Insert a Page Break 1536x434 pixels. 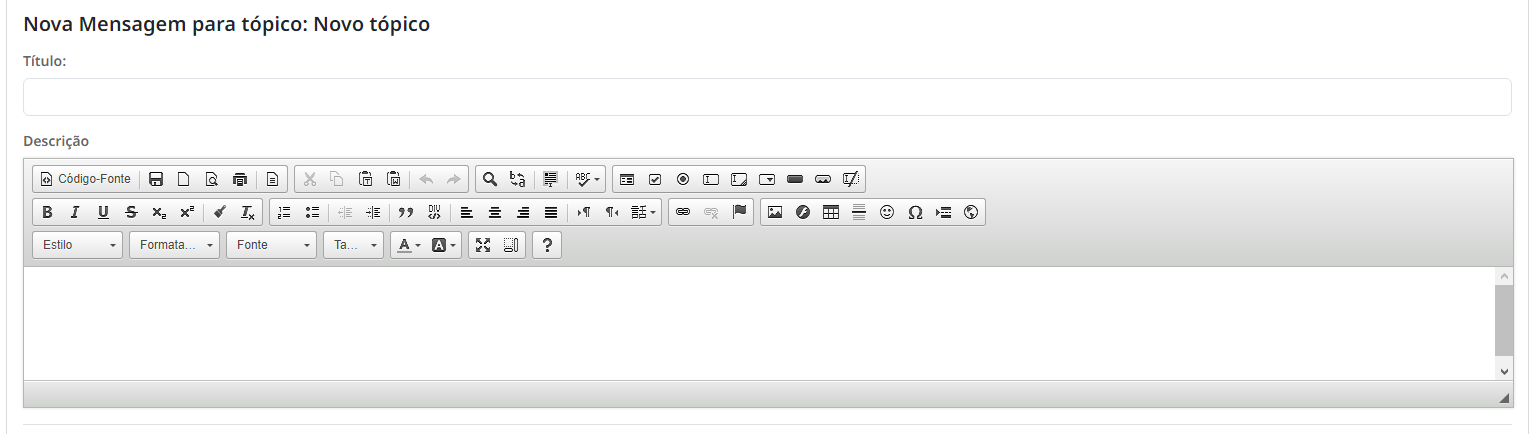tap(943, 212)
